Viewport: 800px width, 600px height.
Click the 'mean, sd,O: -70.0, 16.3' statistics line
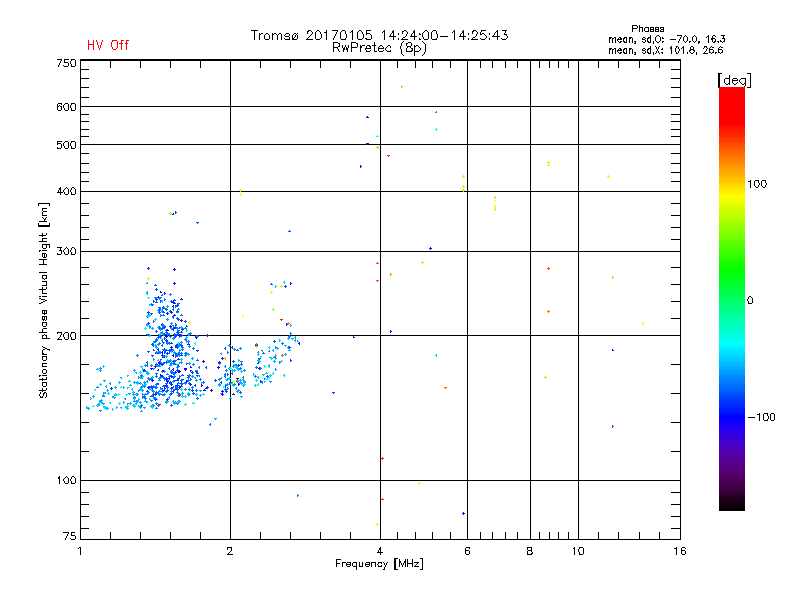[x=667, y=39]
